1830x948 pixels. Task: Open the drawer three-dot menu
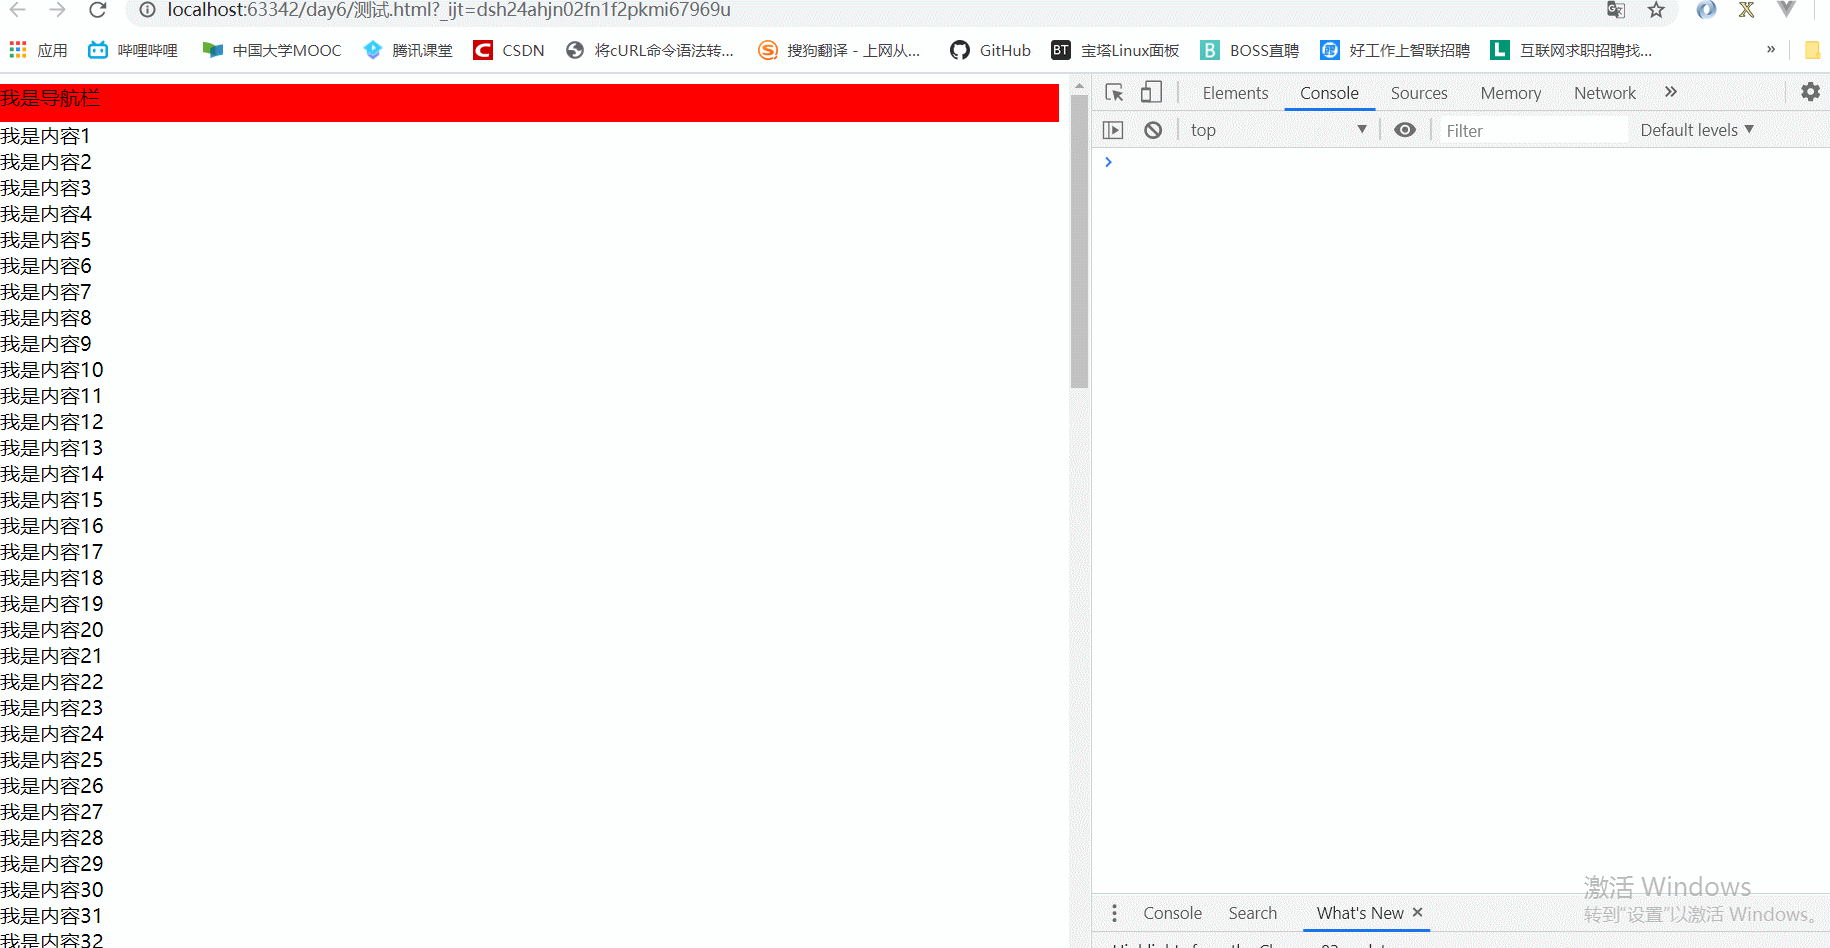point(1114,913)
